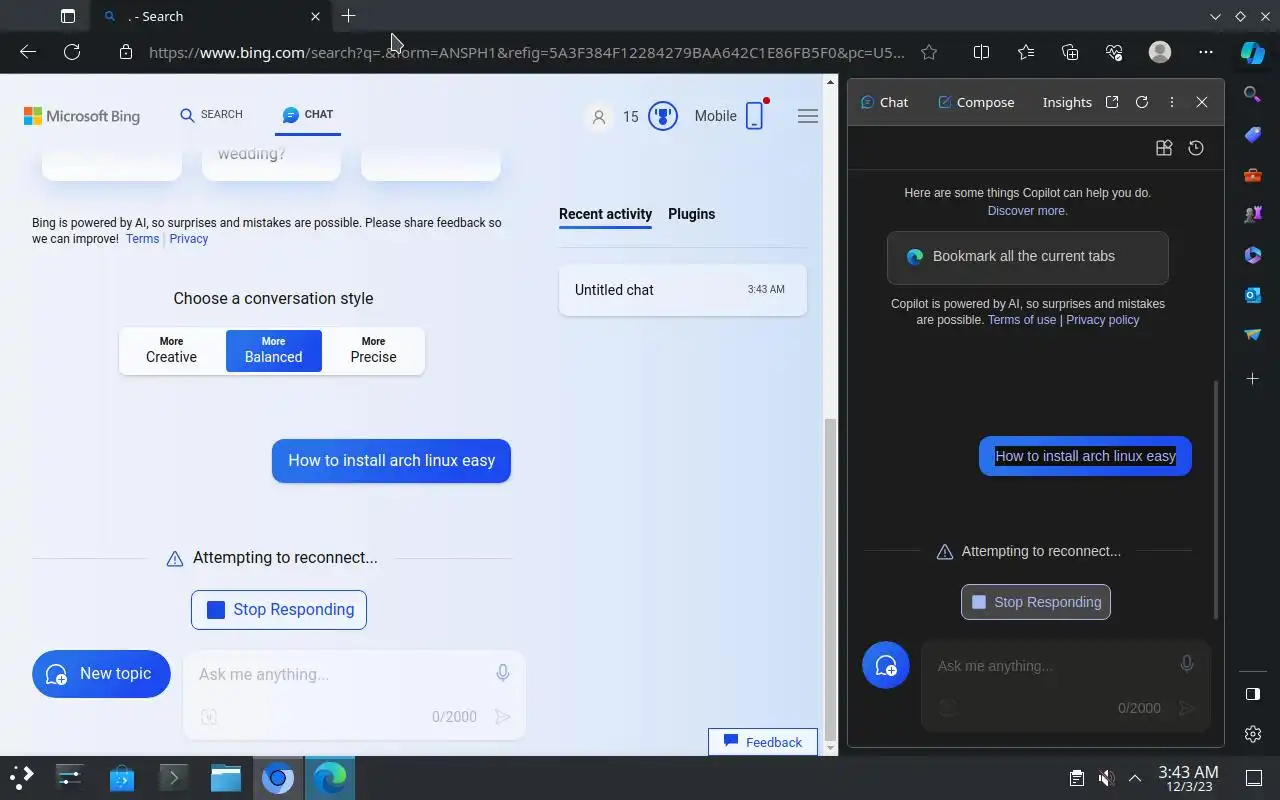This screenshot has height=800, width=1280.
Task: Select More Creative conversation style
Action: (171, 351)
